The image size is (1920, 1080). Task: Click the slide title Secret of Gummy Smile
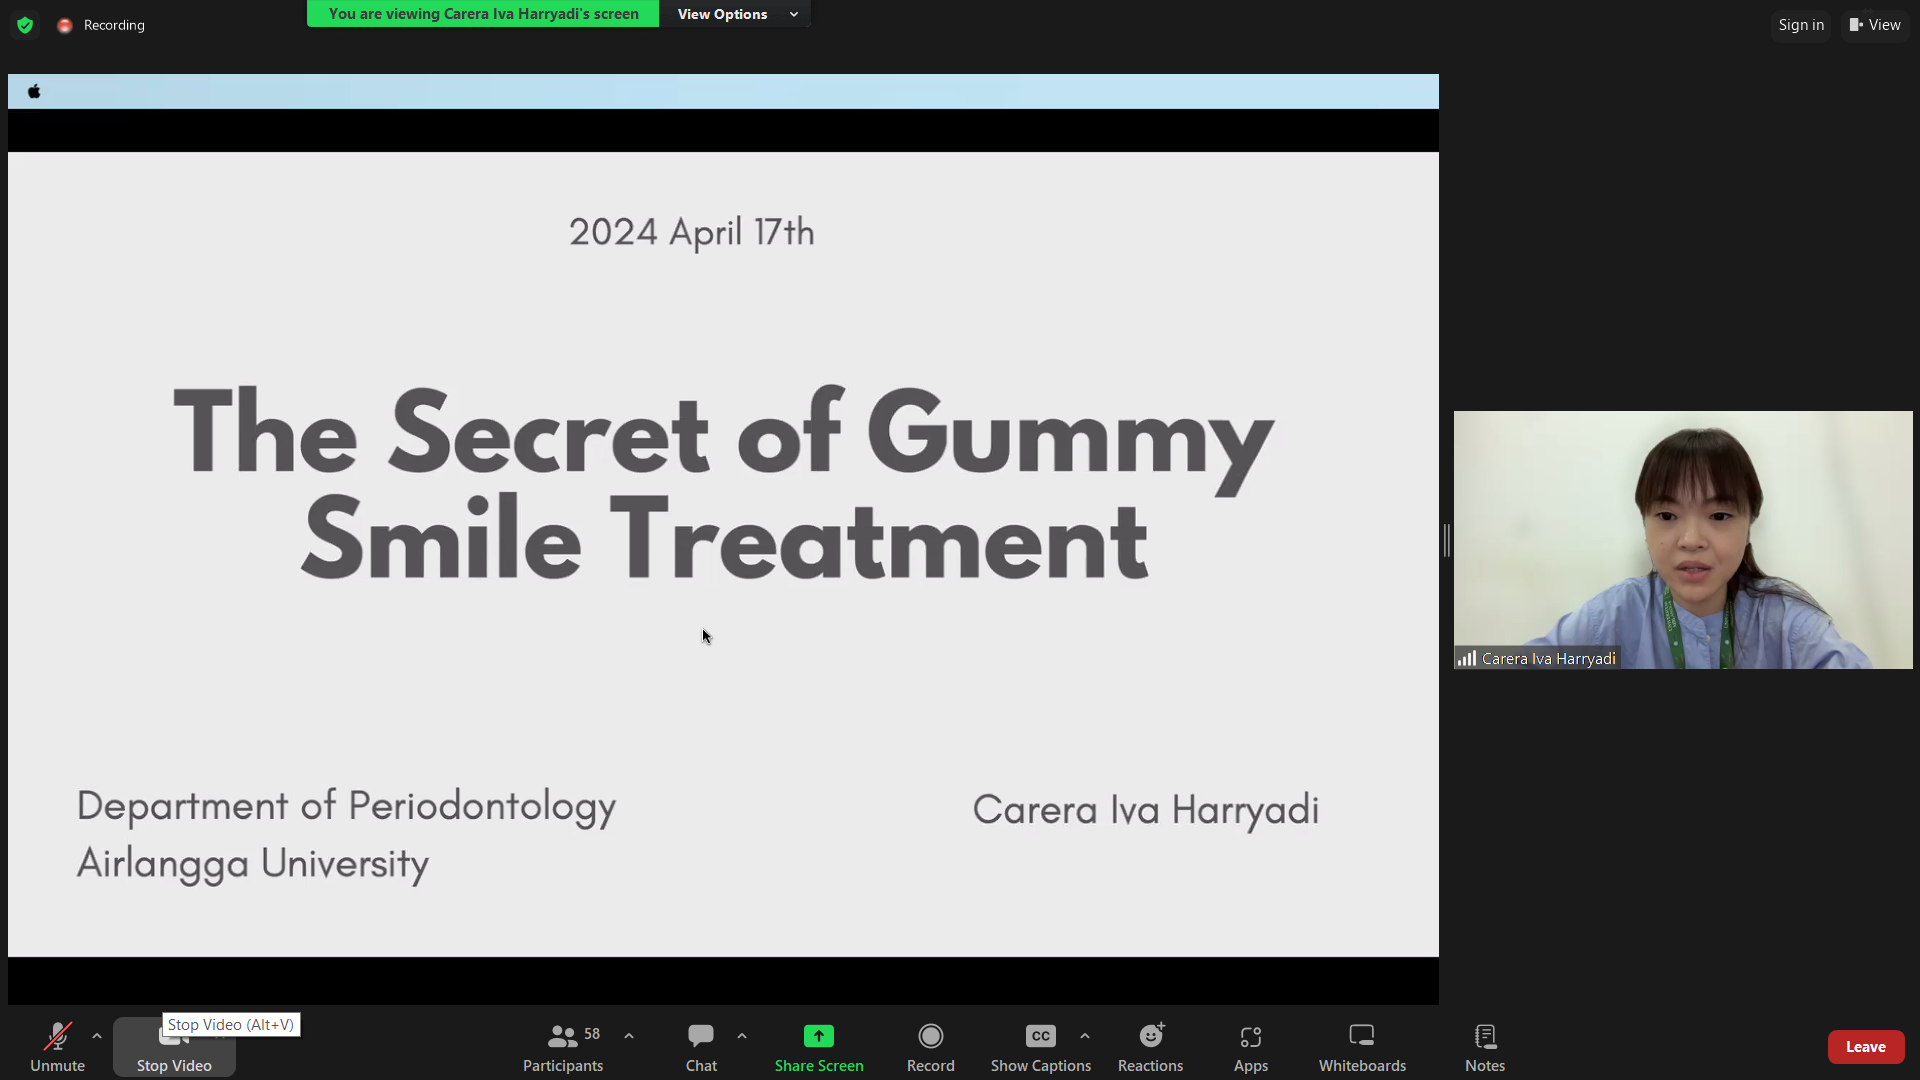[x=723, y=485]
